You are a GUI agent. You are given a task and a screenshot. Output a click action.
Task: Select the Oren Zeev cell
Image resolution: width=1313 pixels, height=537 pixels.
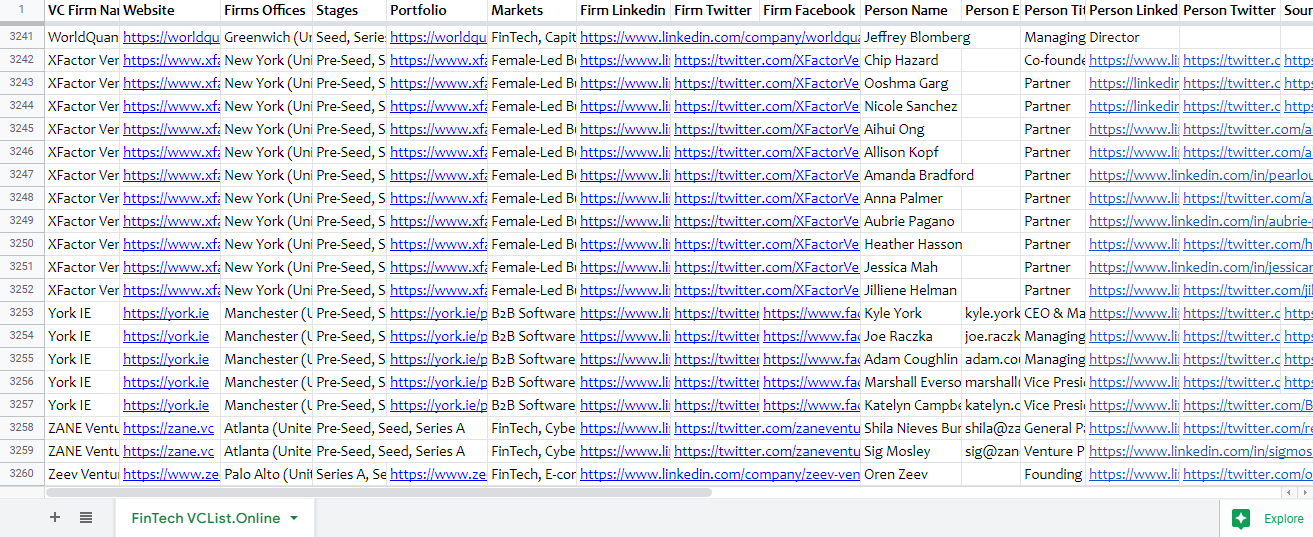(911, 474)
